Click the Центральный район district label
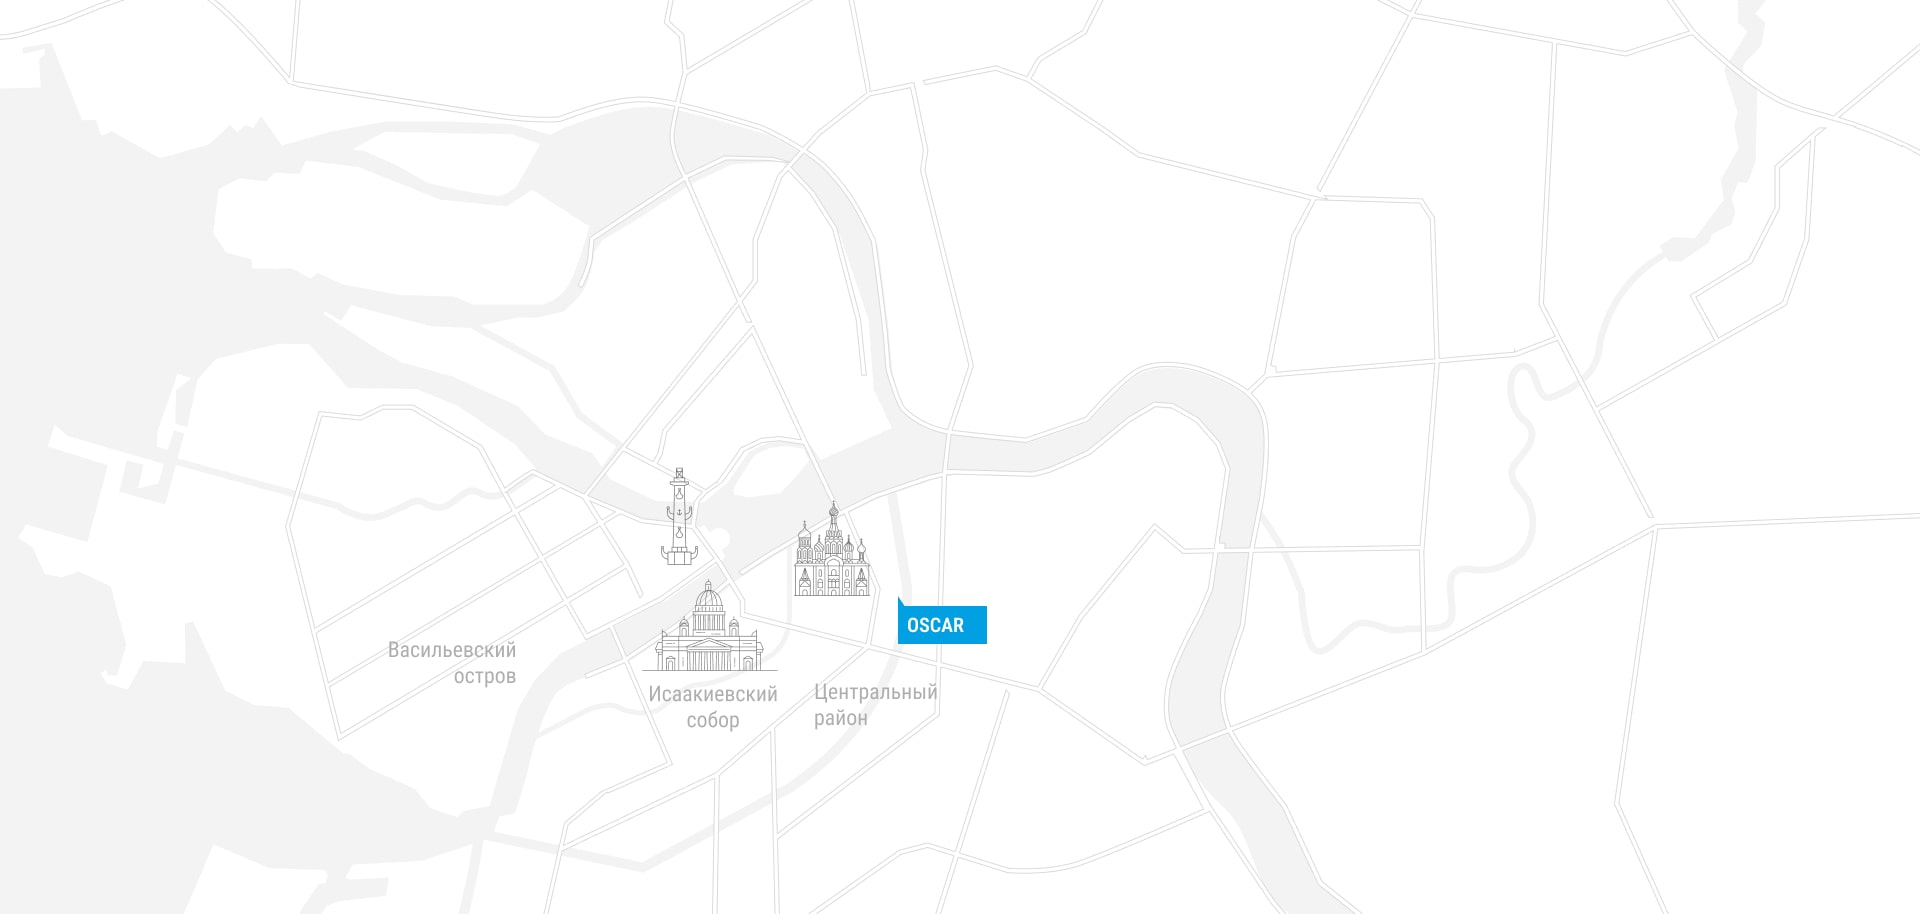 (x=875, y=704)
